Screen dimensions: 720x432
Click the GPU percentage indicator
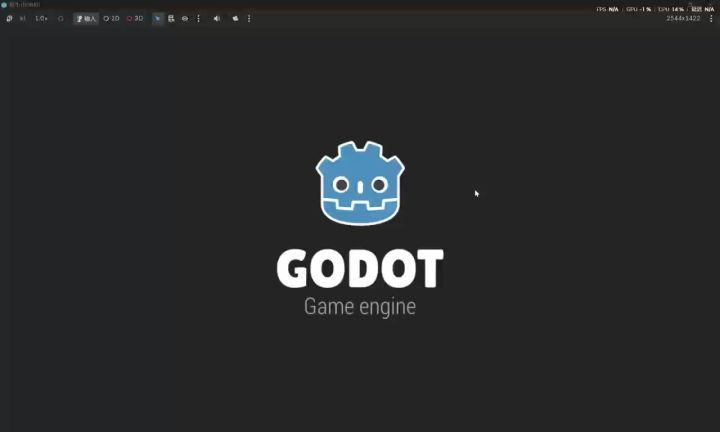click(x=638, y=9)
